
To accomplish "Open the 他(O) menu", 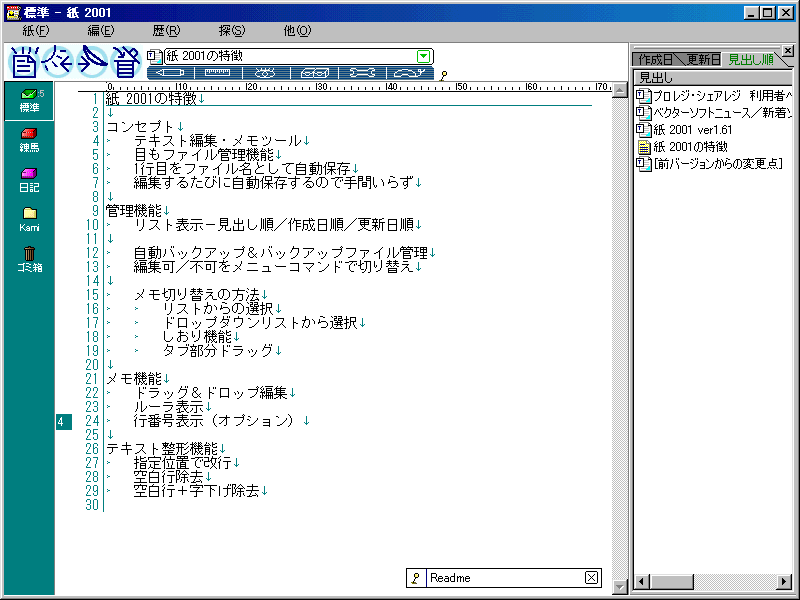I will [297, 31].
